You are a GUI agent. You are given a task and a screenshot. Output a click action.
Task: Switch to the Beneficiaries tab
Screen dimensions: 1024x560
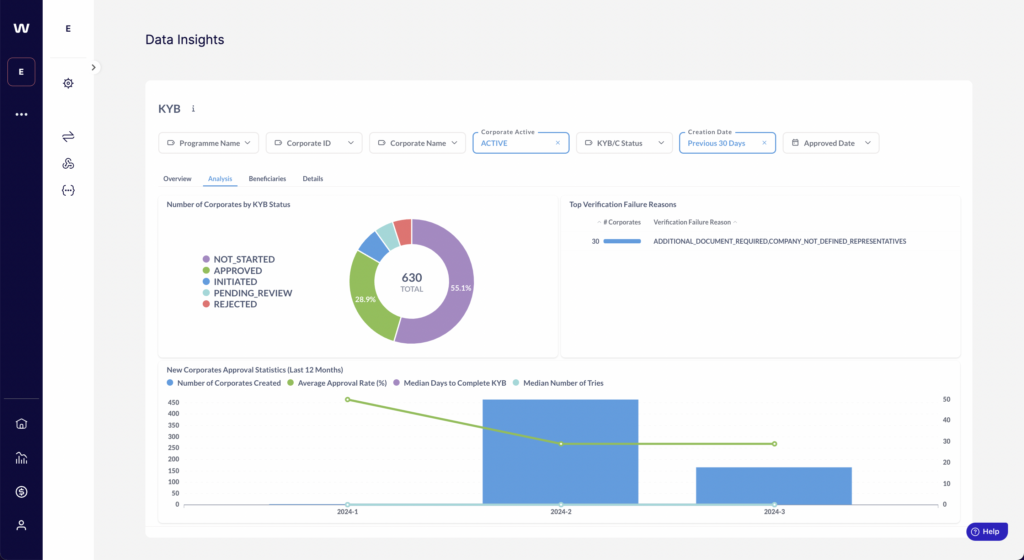pyautogui.click(x=267, y=178)
